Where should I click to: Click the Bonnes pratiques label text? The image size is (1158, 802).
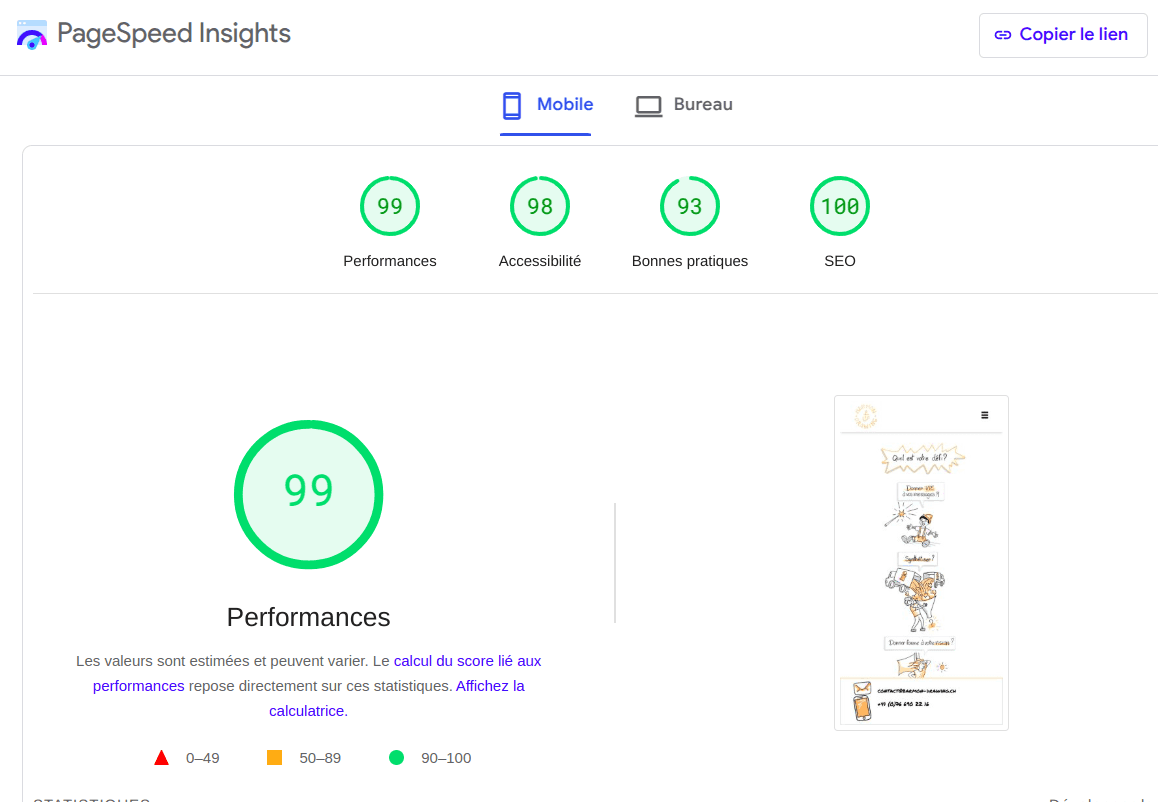tap(690, 261)
